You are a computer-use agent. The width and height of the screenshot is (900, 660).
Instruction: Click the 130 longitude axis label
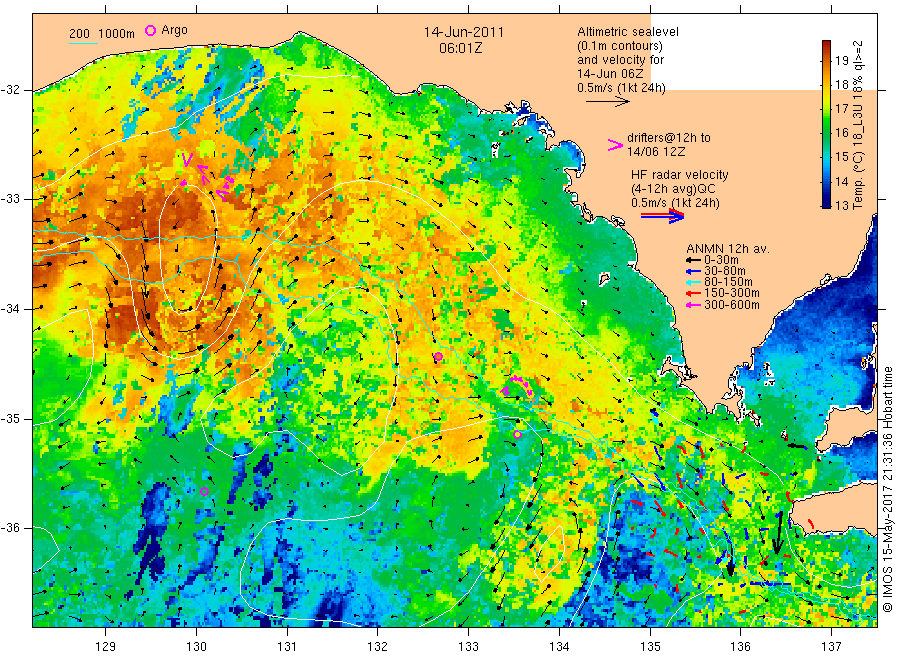(x=196, y=646)
